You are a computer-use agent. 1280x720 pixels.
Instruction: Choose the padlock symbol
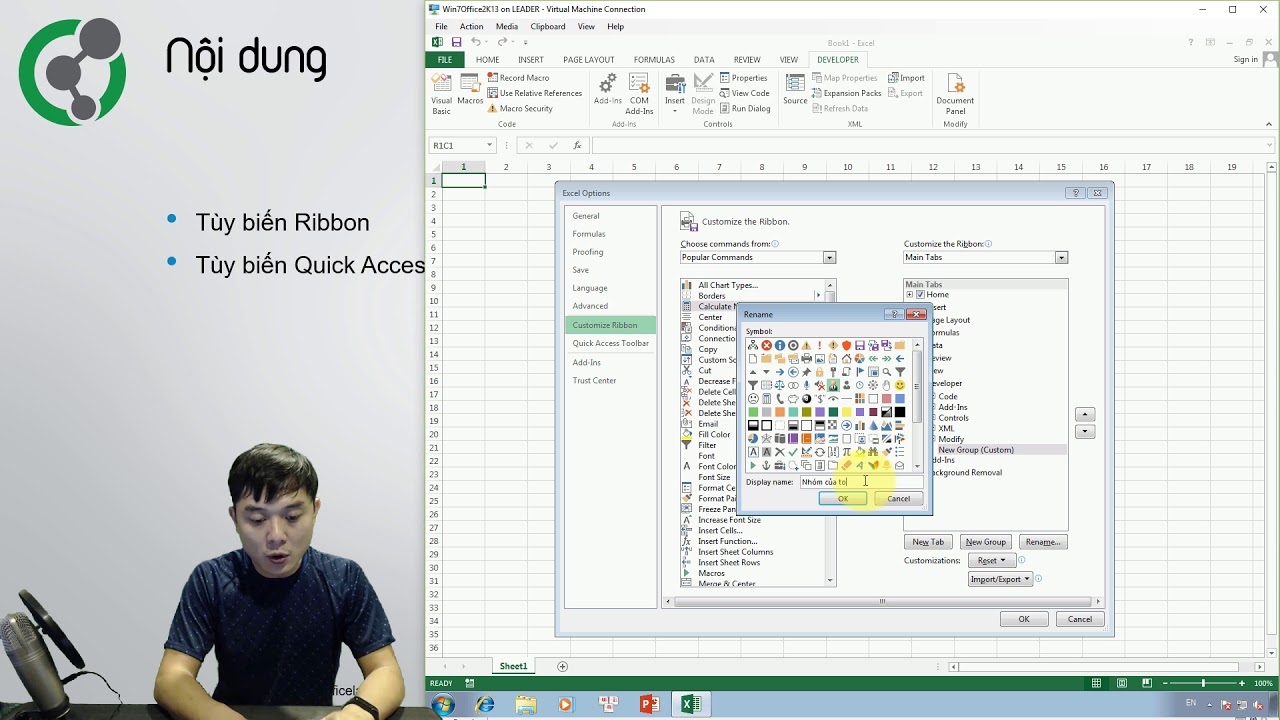pyautogui.click(x=820, y=372)
